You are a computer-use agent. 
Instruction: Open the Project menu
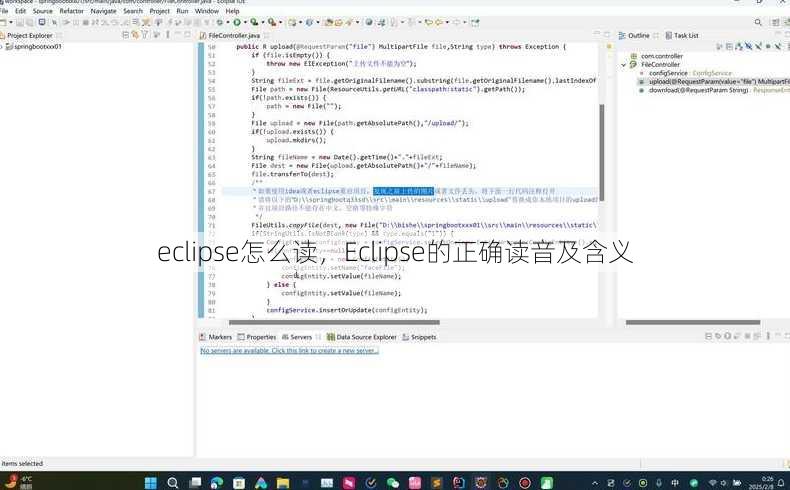[160, 11]
